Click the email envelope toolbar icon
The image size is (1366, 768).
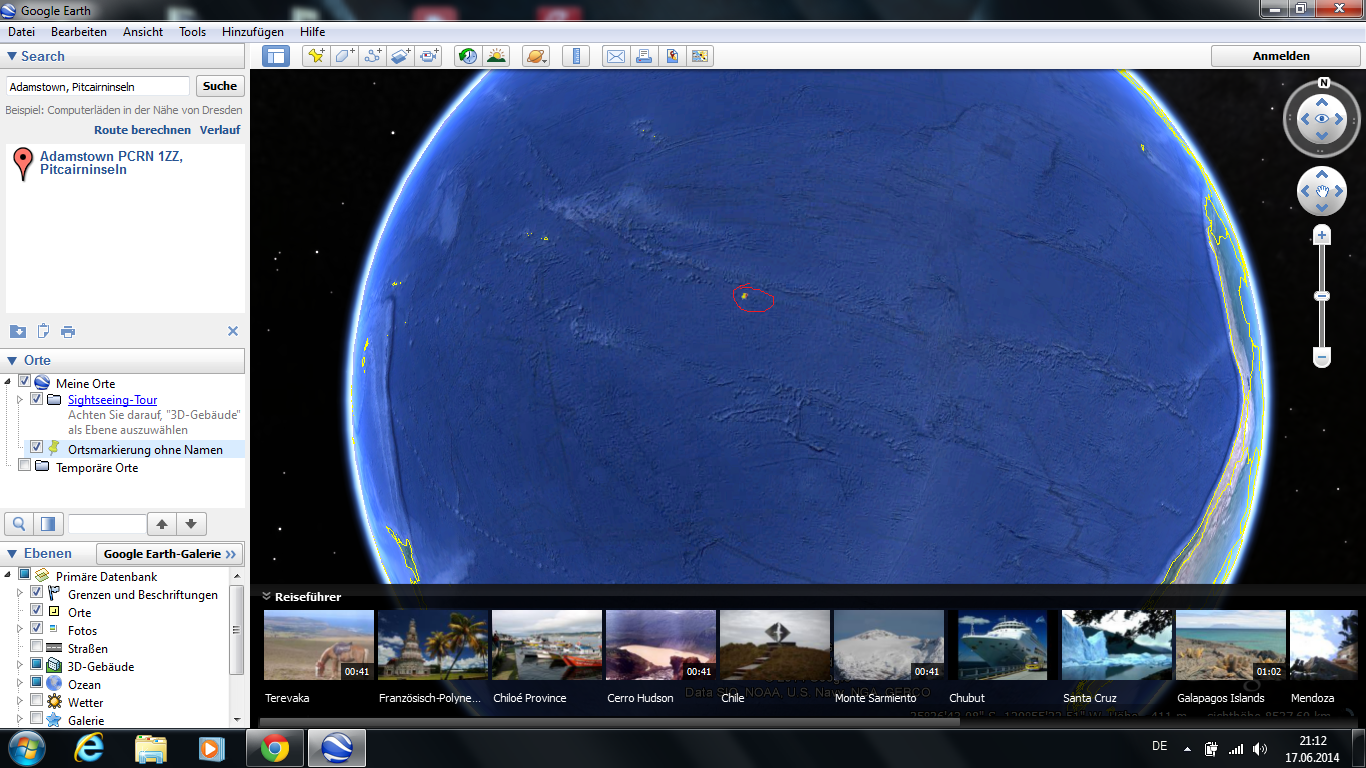[616, 56]
